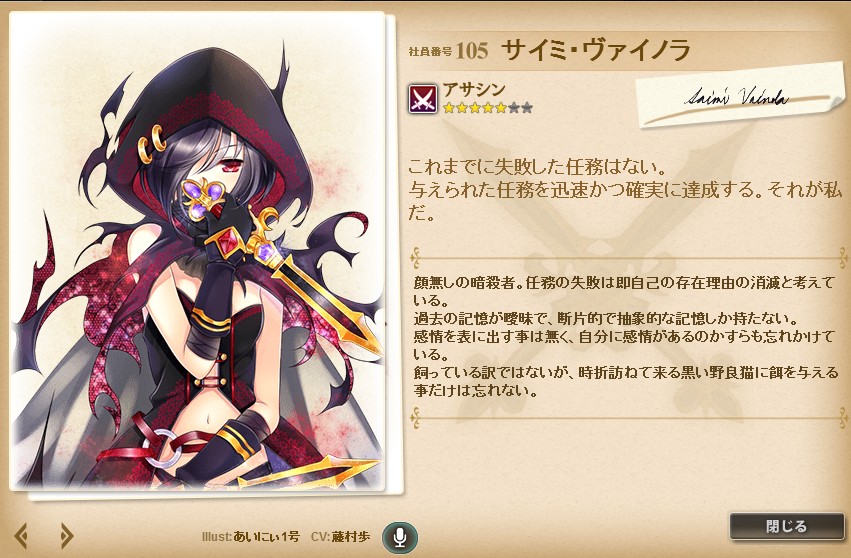This screenshot has width=851, height=558.
Task: Click the illustrator credit あいにぃ1号
Action: point(266,537)
